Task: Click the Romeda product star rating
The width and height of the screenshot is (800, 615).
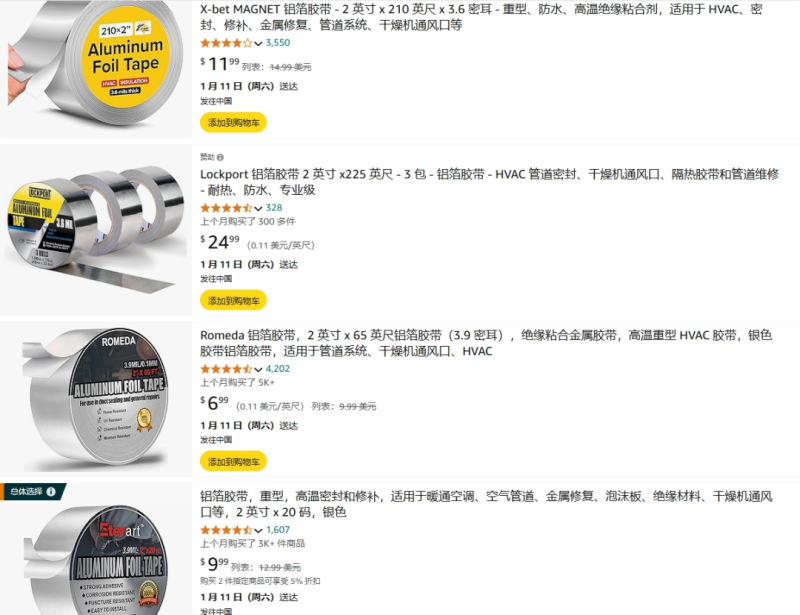Action: coord(226,368)
